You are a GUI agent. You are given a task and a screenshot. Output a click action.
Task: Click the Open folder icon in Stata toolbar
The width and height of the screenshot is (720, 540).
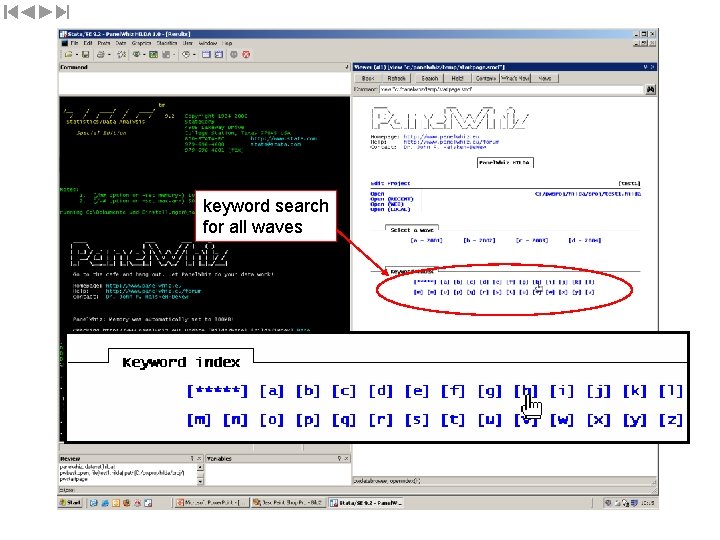68,55
